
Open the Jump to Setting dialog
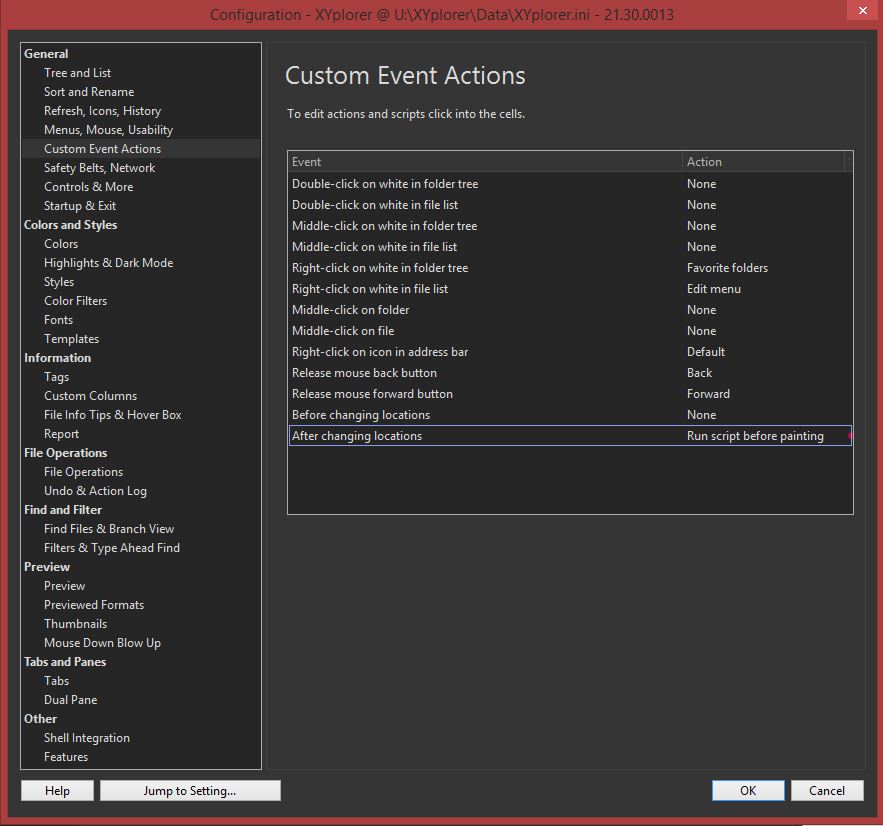[x=190, y=790]
